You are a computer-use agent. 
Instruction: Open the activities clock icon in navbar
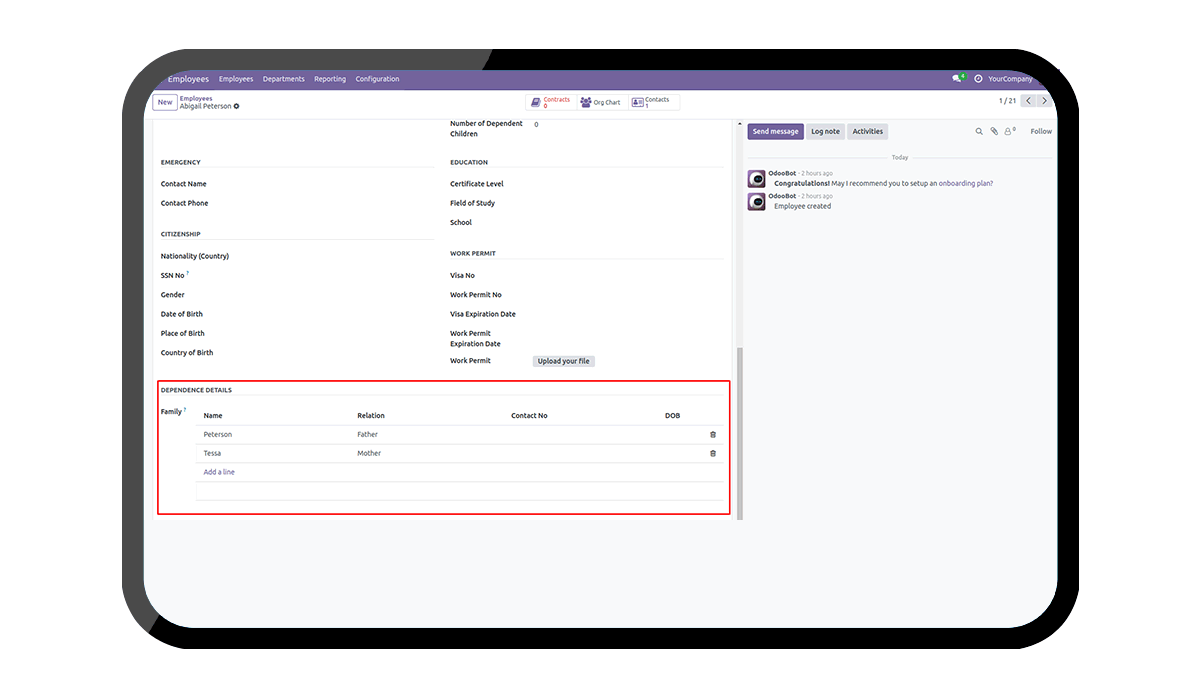point(978,79)
